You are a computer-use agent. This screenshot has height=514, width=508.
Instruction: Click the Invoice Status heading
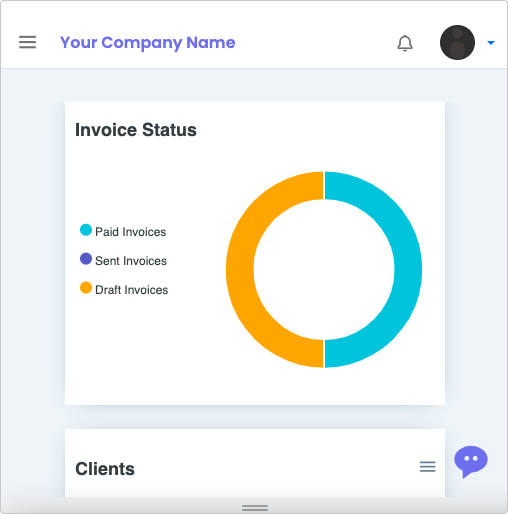click(x=136, y=130)
